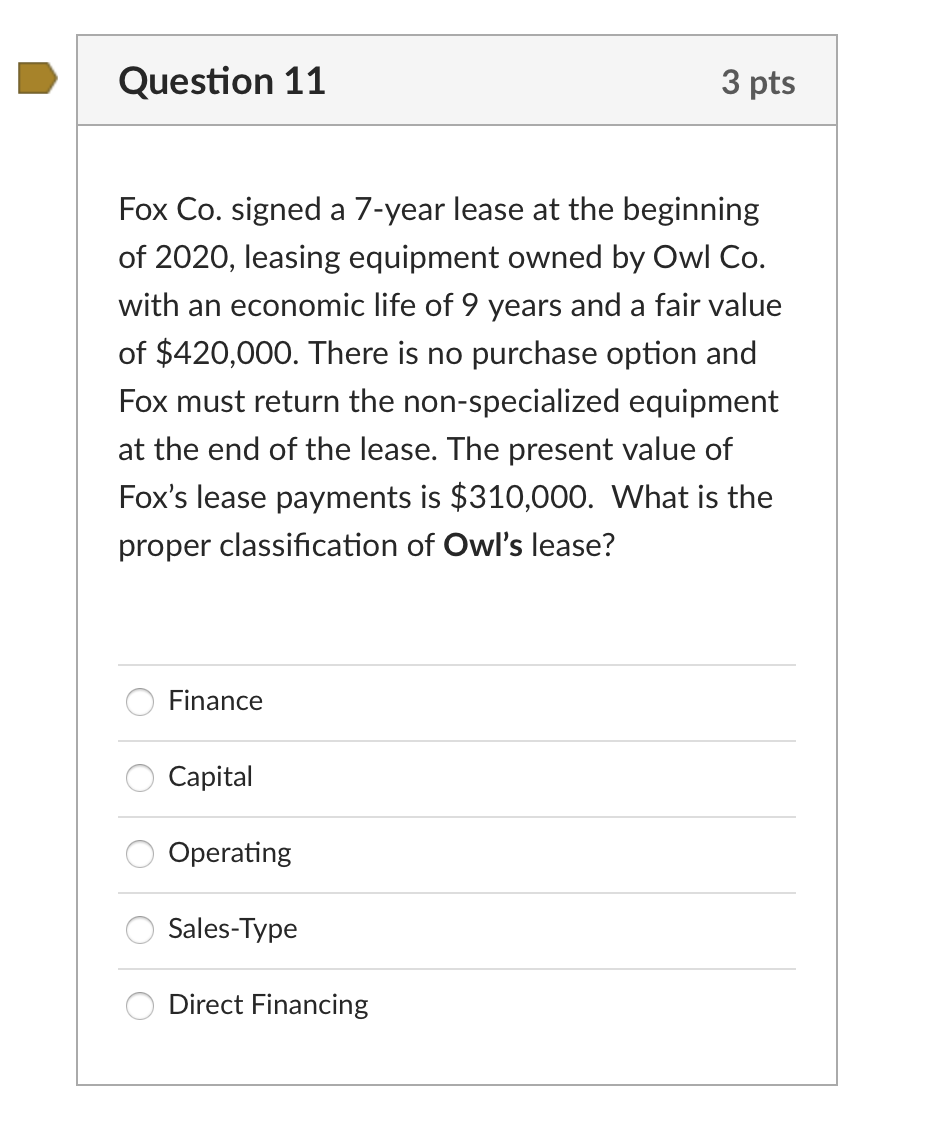Viewport: 932px width, 1130px height.
Task: Click the question card header bar
Action: click(456, 80)
